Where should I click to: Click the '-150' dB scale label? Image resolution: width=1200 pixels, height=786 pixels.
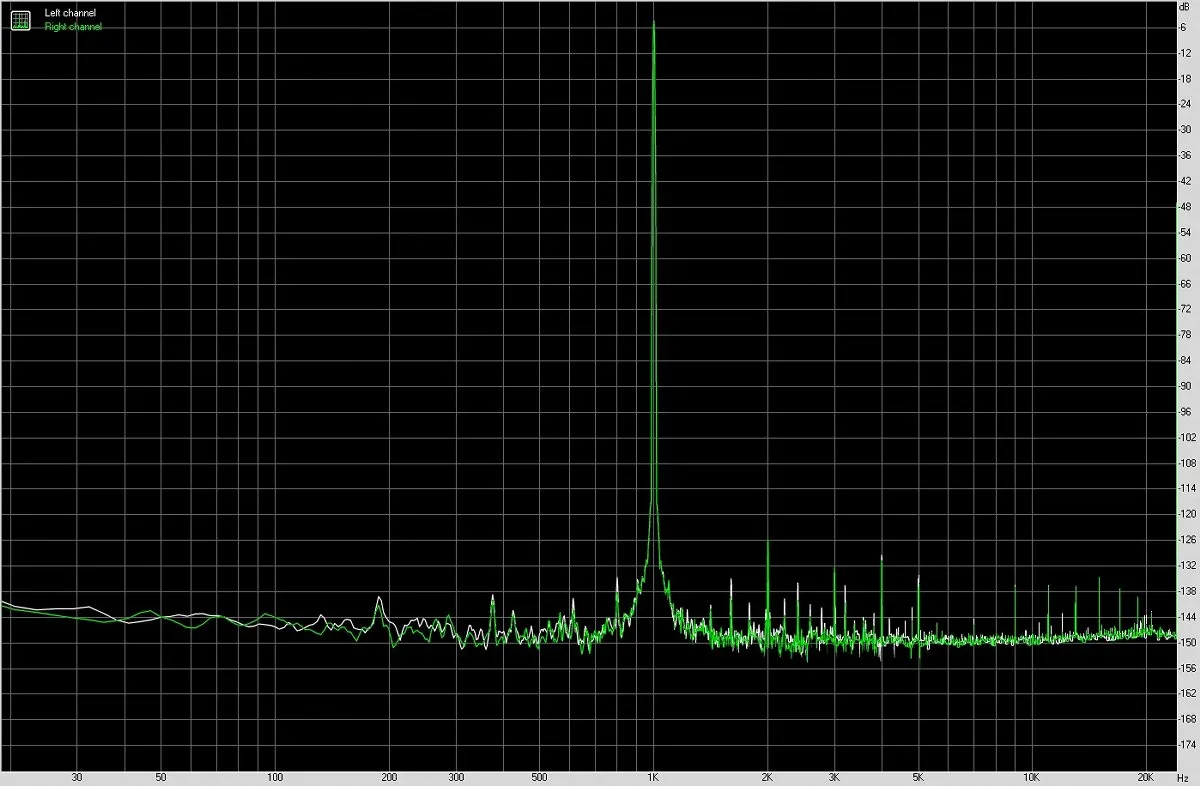tap(1188, 642)
